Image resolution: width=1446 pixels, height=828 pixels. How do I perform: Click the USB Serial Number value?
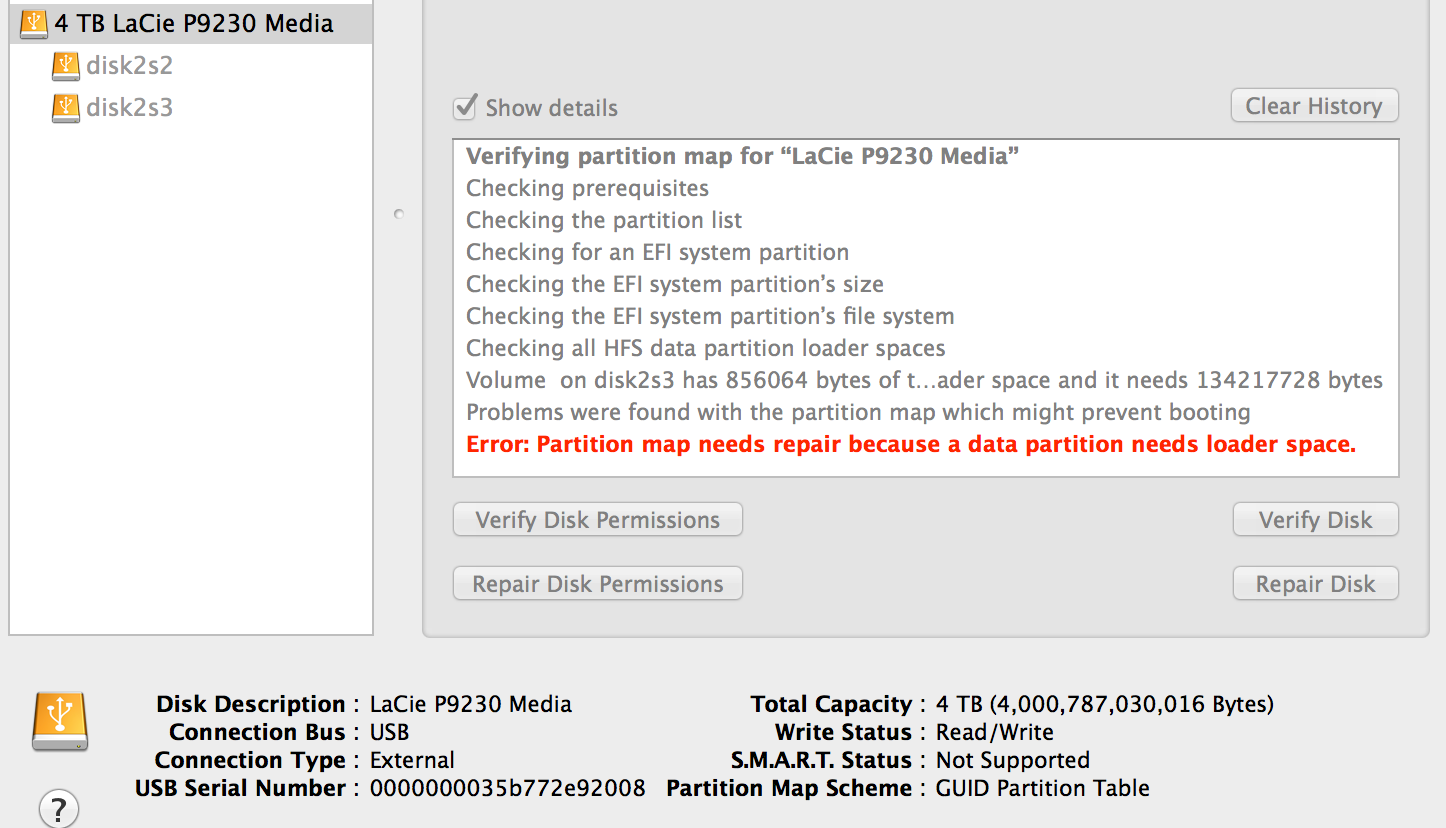pos(507,788)
